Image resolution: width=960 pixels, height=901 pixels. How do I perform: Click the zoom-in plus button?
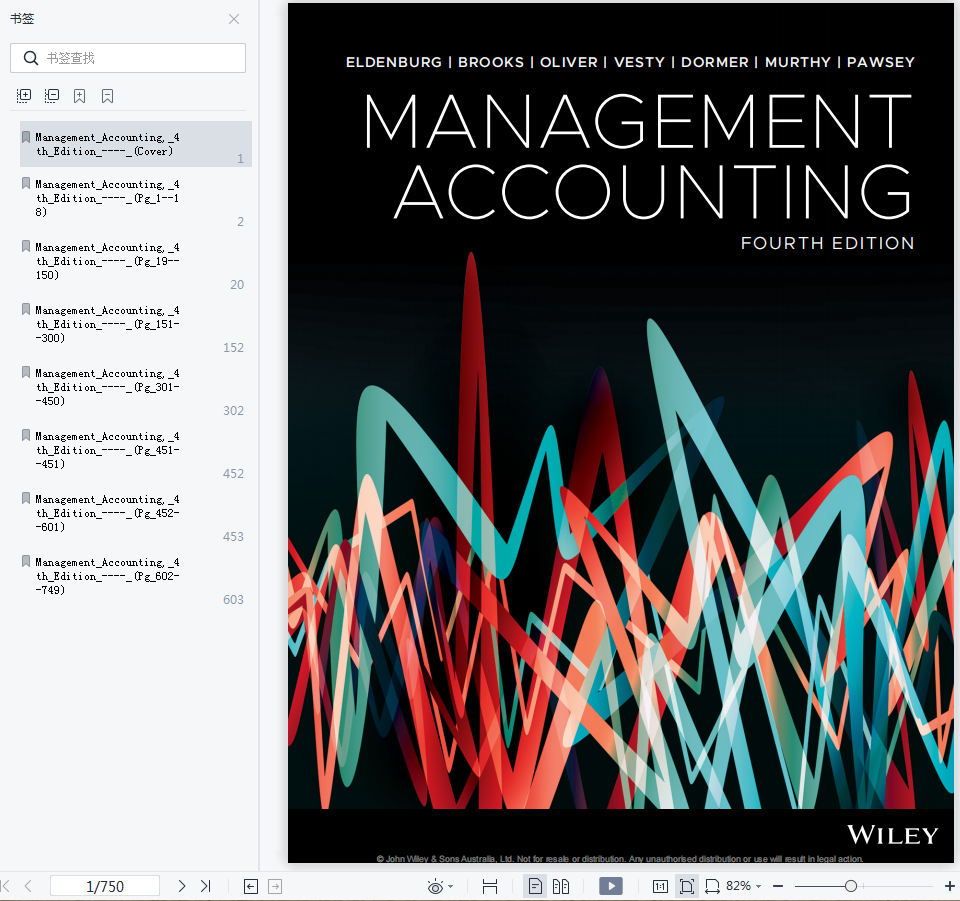pos(950,886)
